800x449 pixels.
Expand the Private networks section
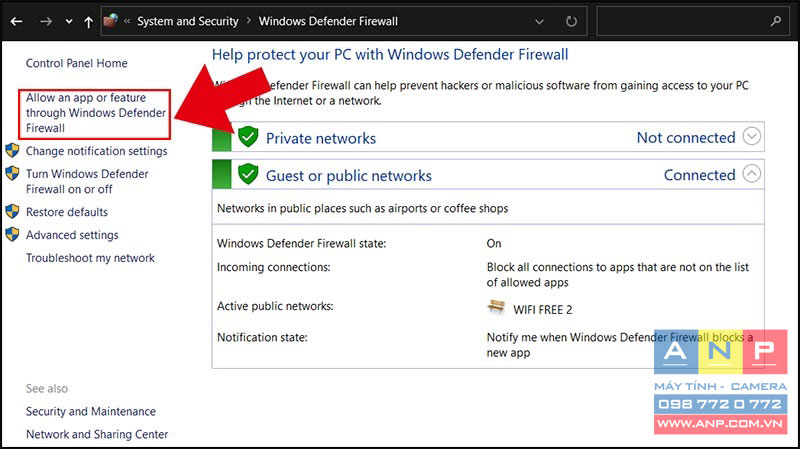752,136
